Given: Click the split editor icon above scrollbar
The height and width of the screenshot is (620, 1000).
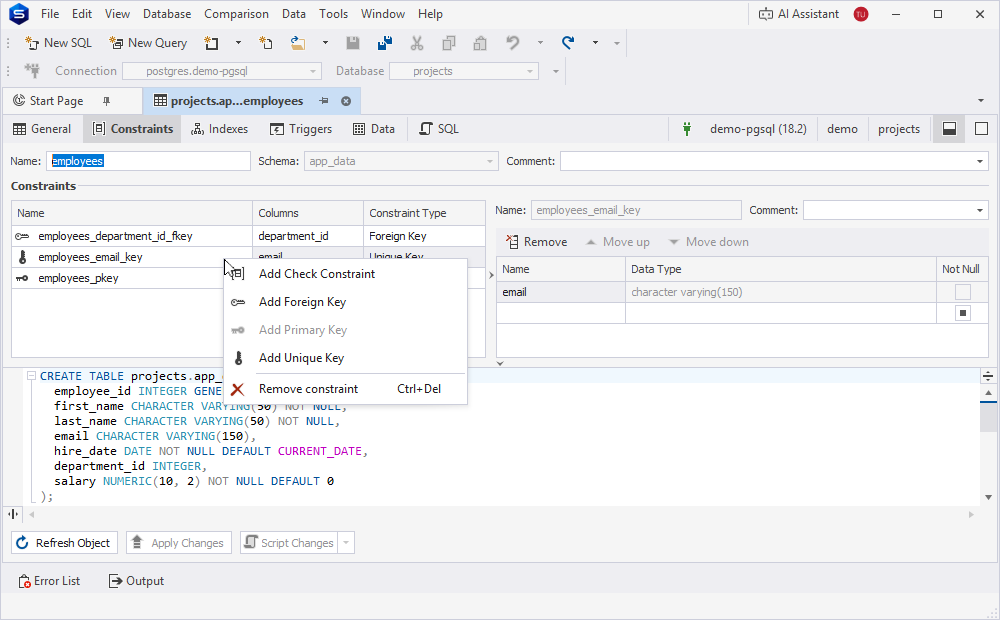Looking at the screenshot, I should [987, 376].
